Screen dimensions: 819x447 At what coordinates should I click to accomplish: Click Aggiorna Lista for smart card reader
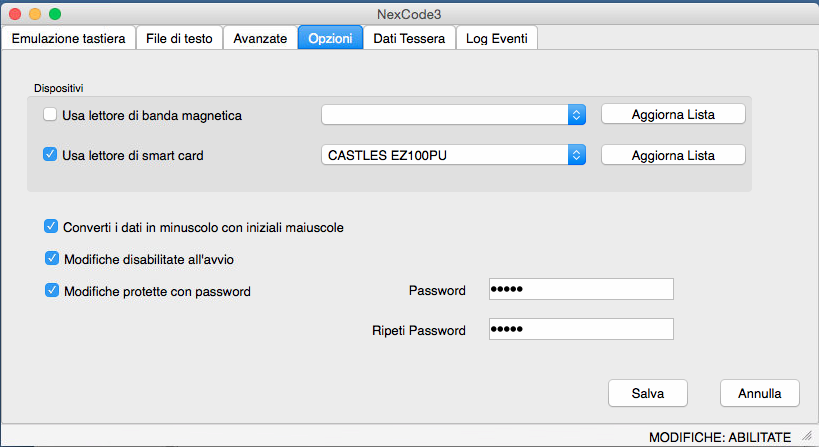click(x=673, y=155)
